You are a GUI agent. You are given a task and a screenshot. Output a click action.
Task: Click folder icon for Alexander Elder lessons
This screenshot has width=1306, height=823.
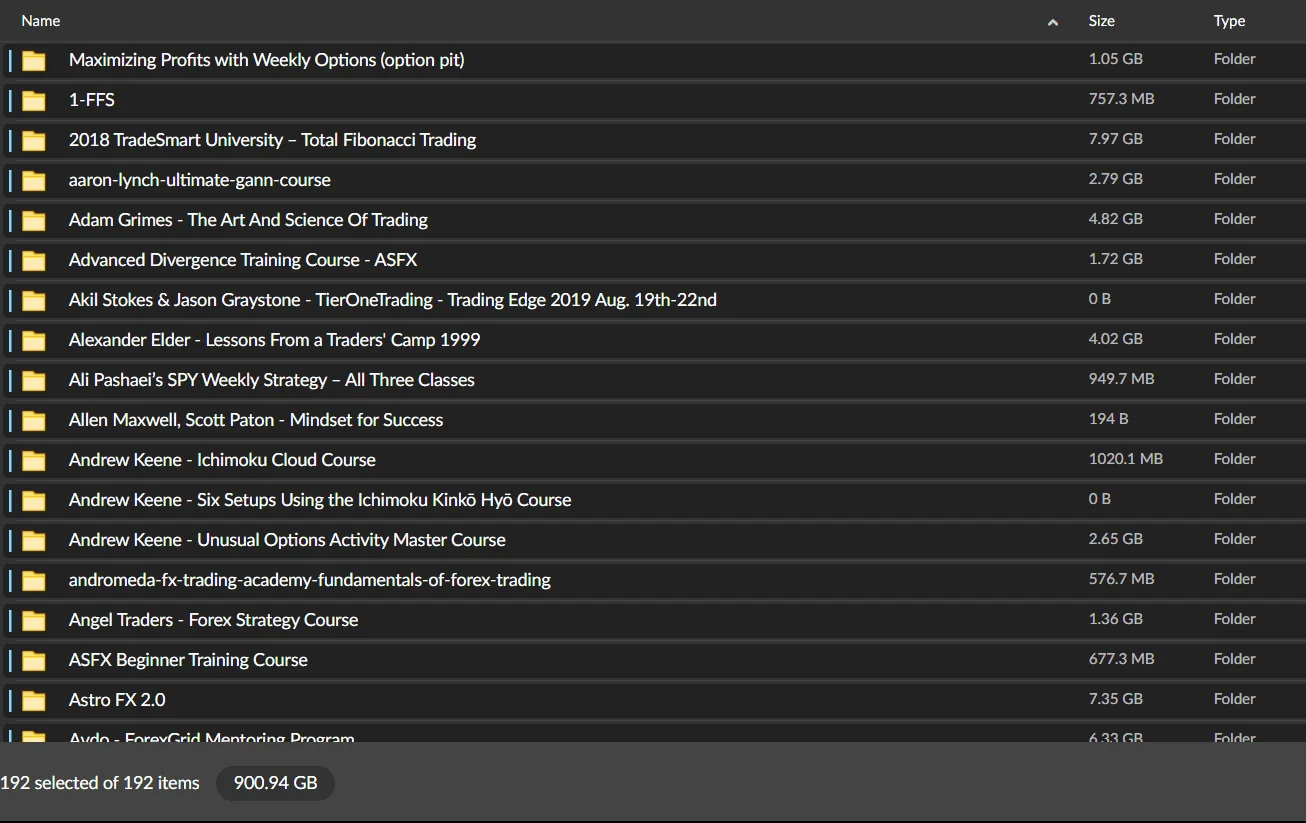[x=34, y=341]
